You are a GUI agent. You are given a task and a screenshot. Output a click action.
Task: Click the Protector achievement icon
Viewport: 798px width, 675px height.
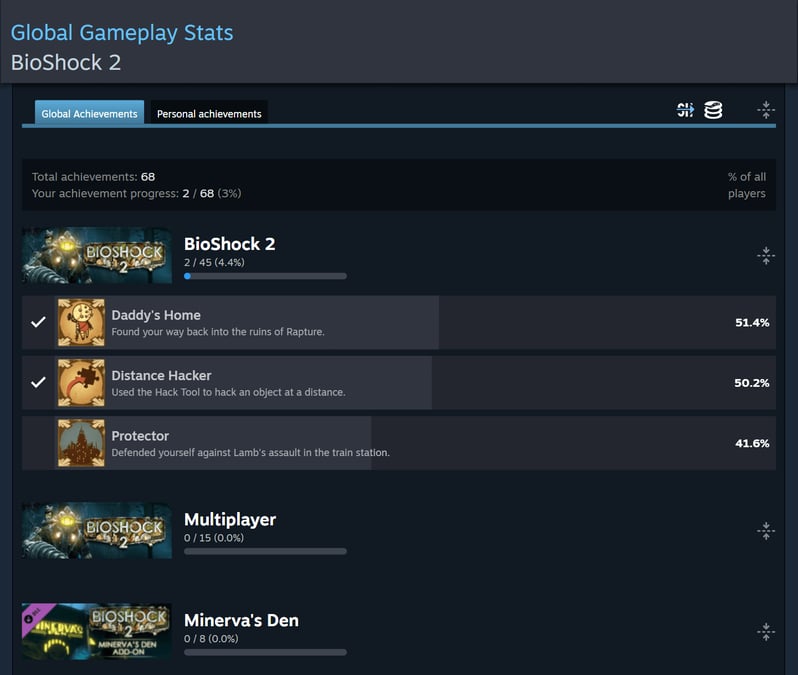tap(81, 443)
